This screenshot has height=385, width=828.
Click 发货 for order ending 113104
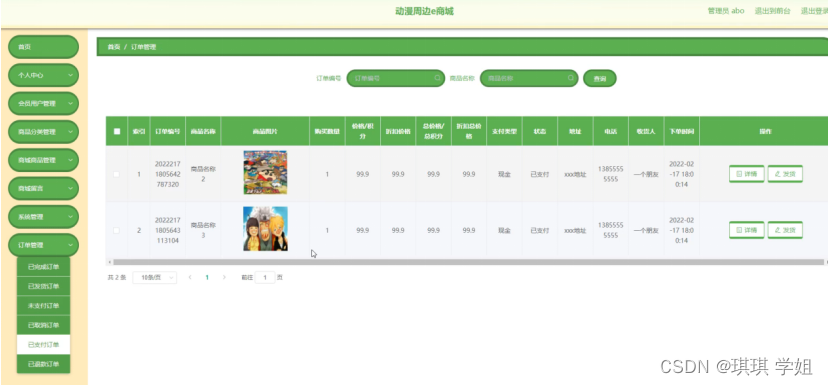point(785,230)
